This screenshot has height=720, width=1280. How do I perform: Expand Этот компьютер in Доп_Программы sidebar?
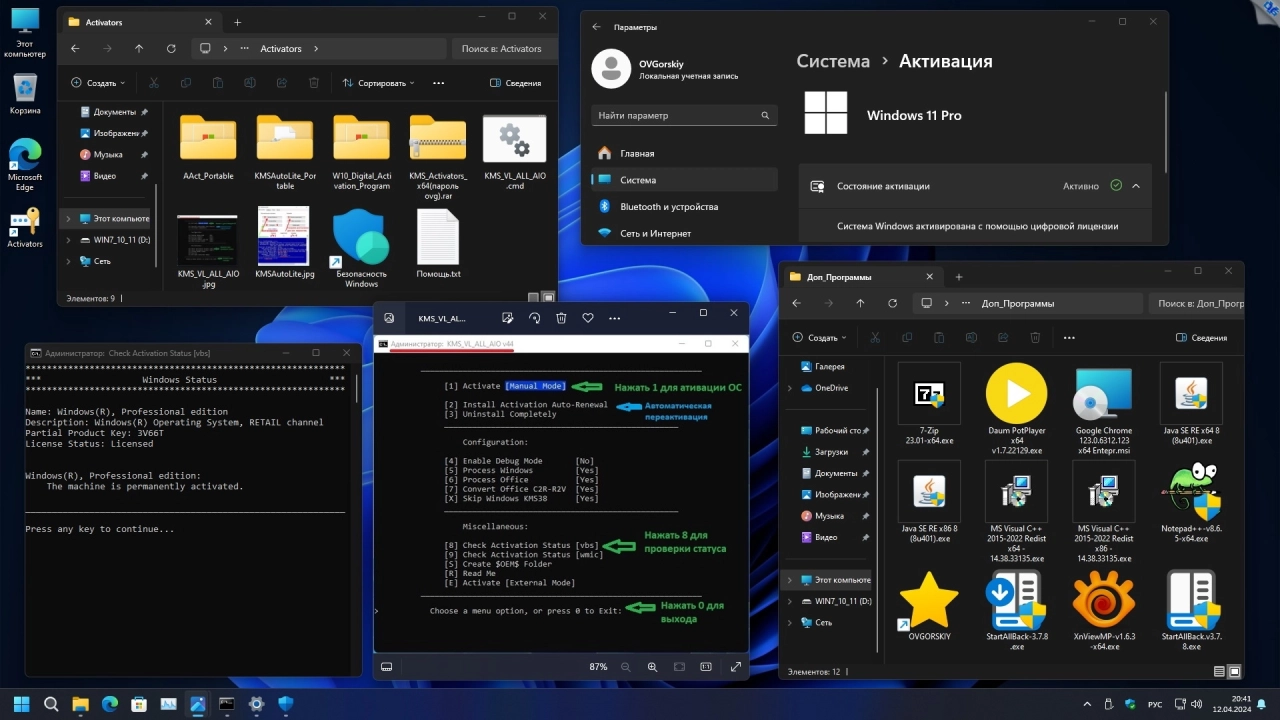coord(790,580)
